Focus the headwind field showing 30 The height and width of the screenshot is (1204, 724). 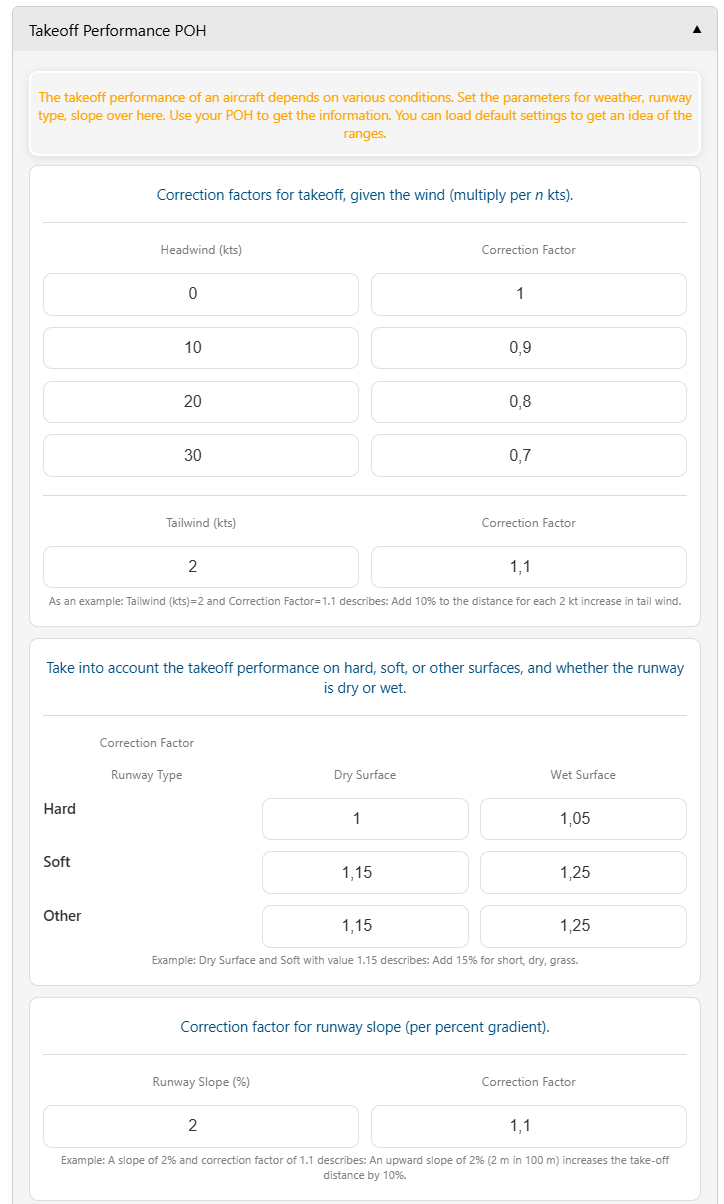(200, 455)
